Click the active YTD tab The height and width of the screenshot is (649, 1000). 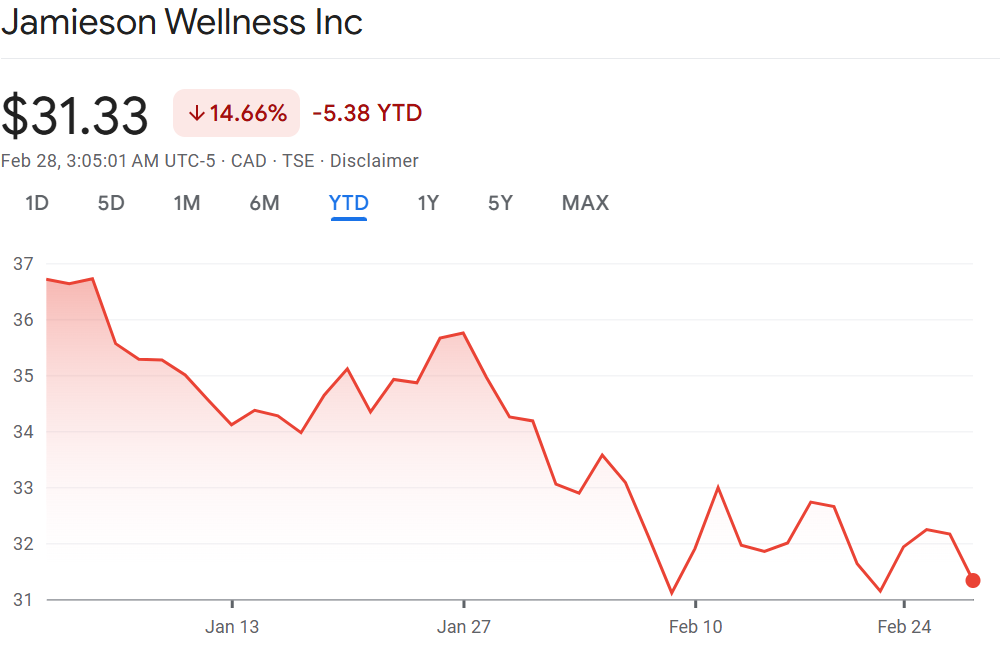click(x=349, y=203)
